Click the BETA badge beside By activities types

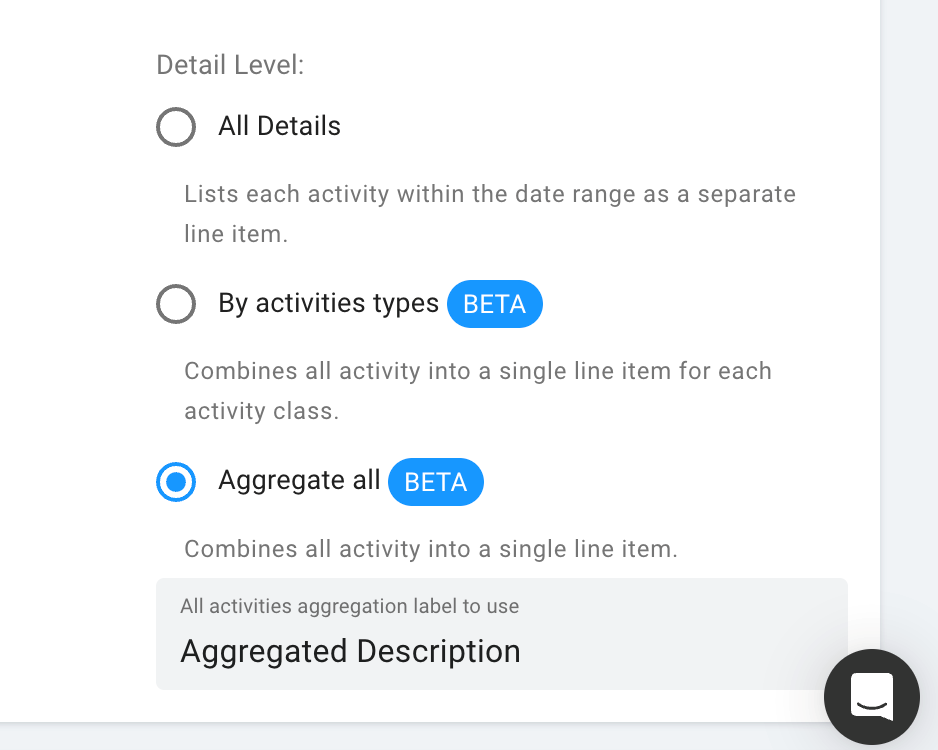[495, 304]
